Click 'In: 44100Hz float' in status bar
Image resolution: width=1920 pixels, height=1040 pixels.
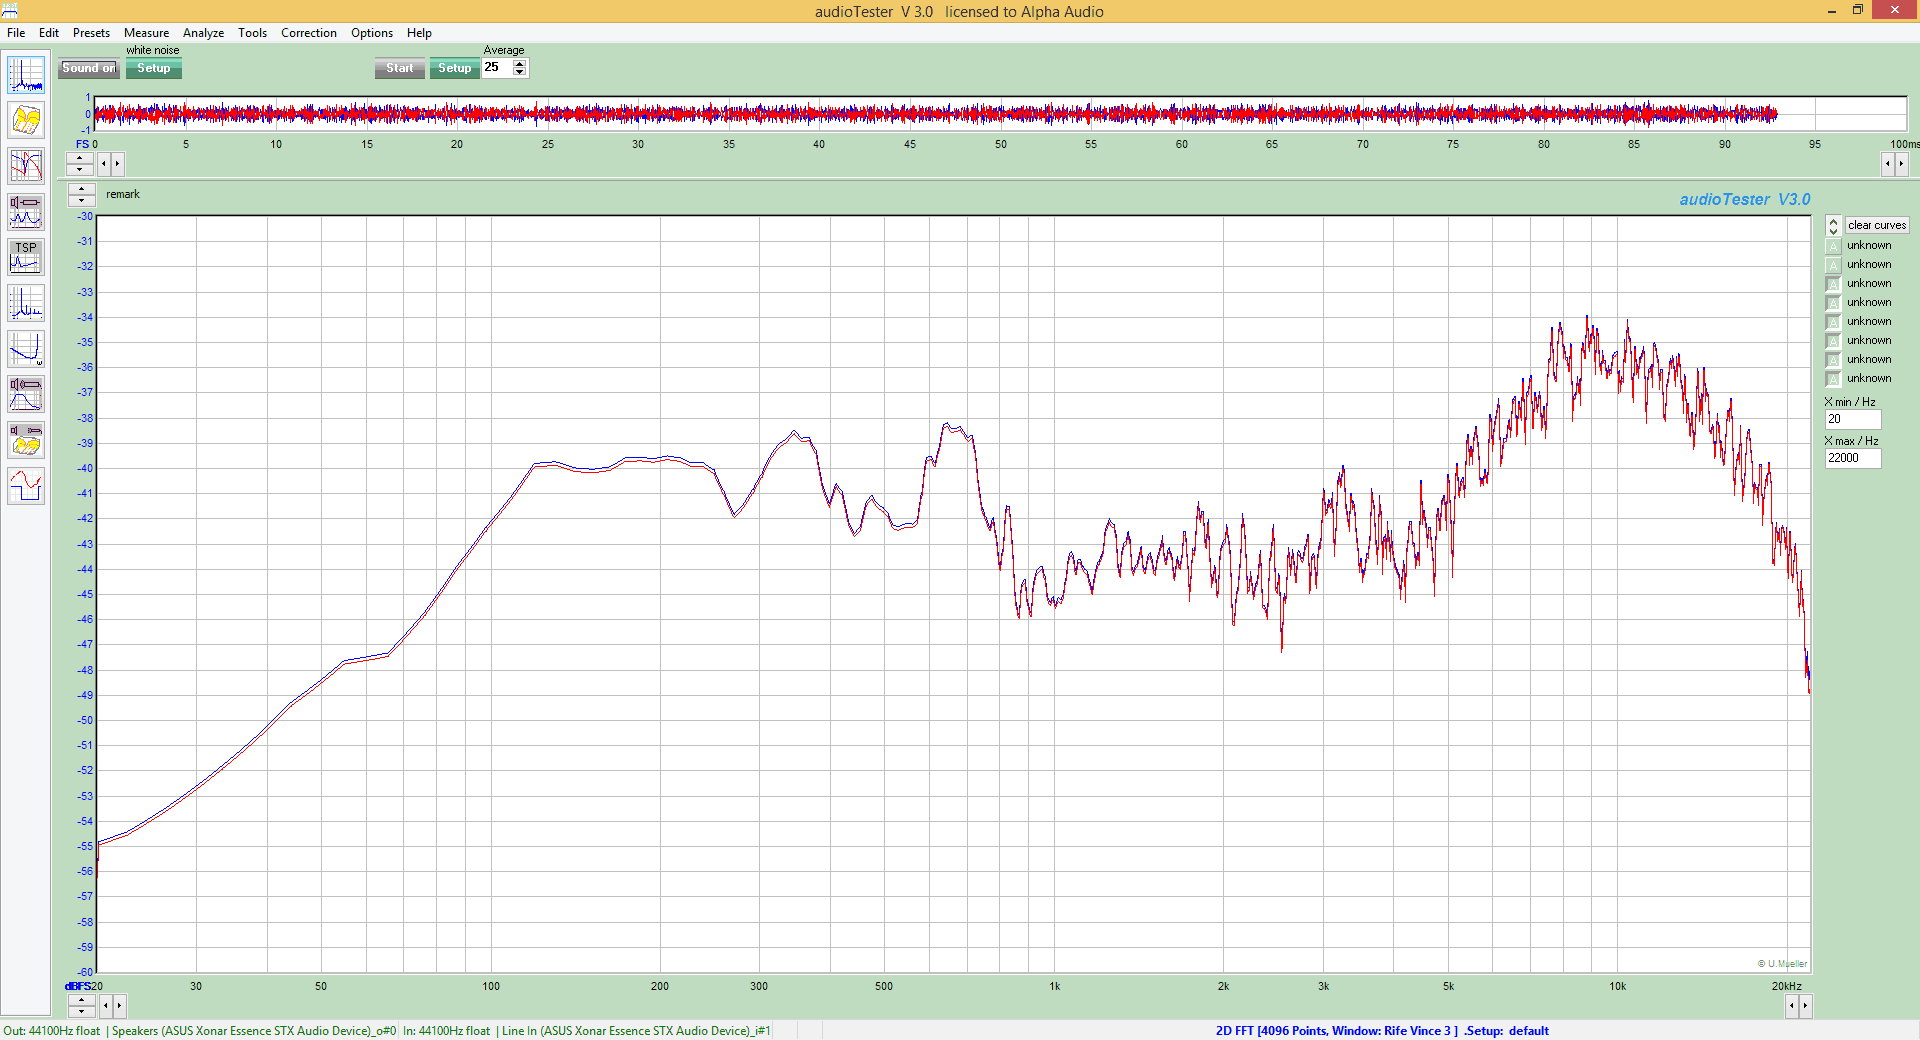pyautogui.click(x=447, y=1031)
